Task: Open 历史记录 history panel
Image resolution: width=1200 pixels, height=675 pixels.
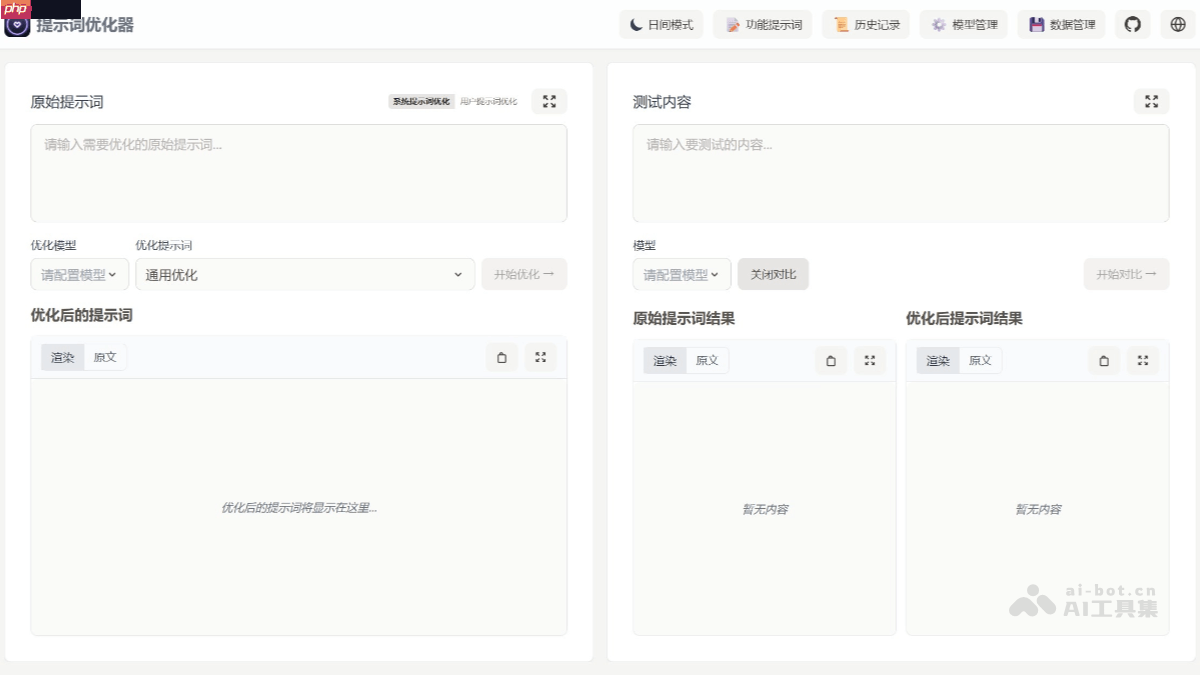Action: tap(866, 23)
